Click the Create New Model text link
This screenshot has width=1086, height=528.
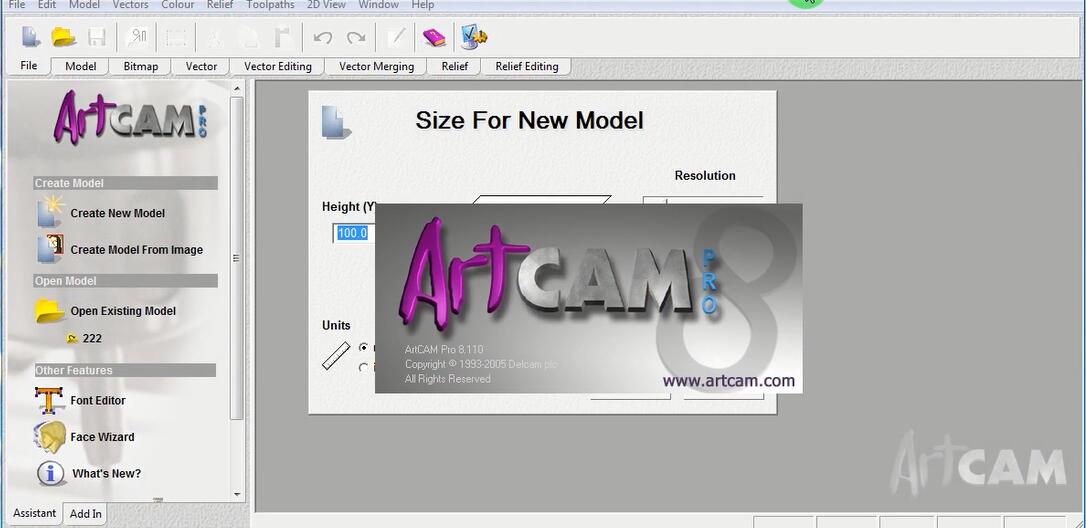pos(118,213)
